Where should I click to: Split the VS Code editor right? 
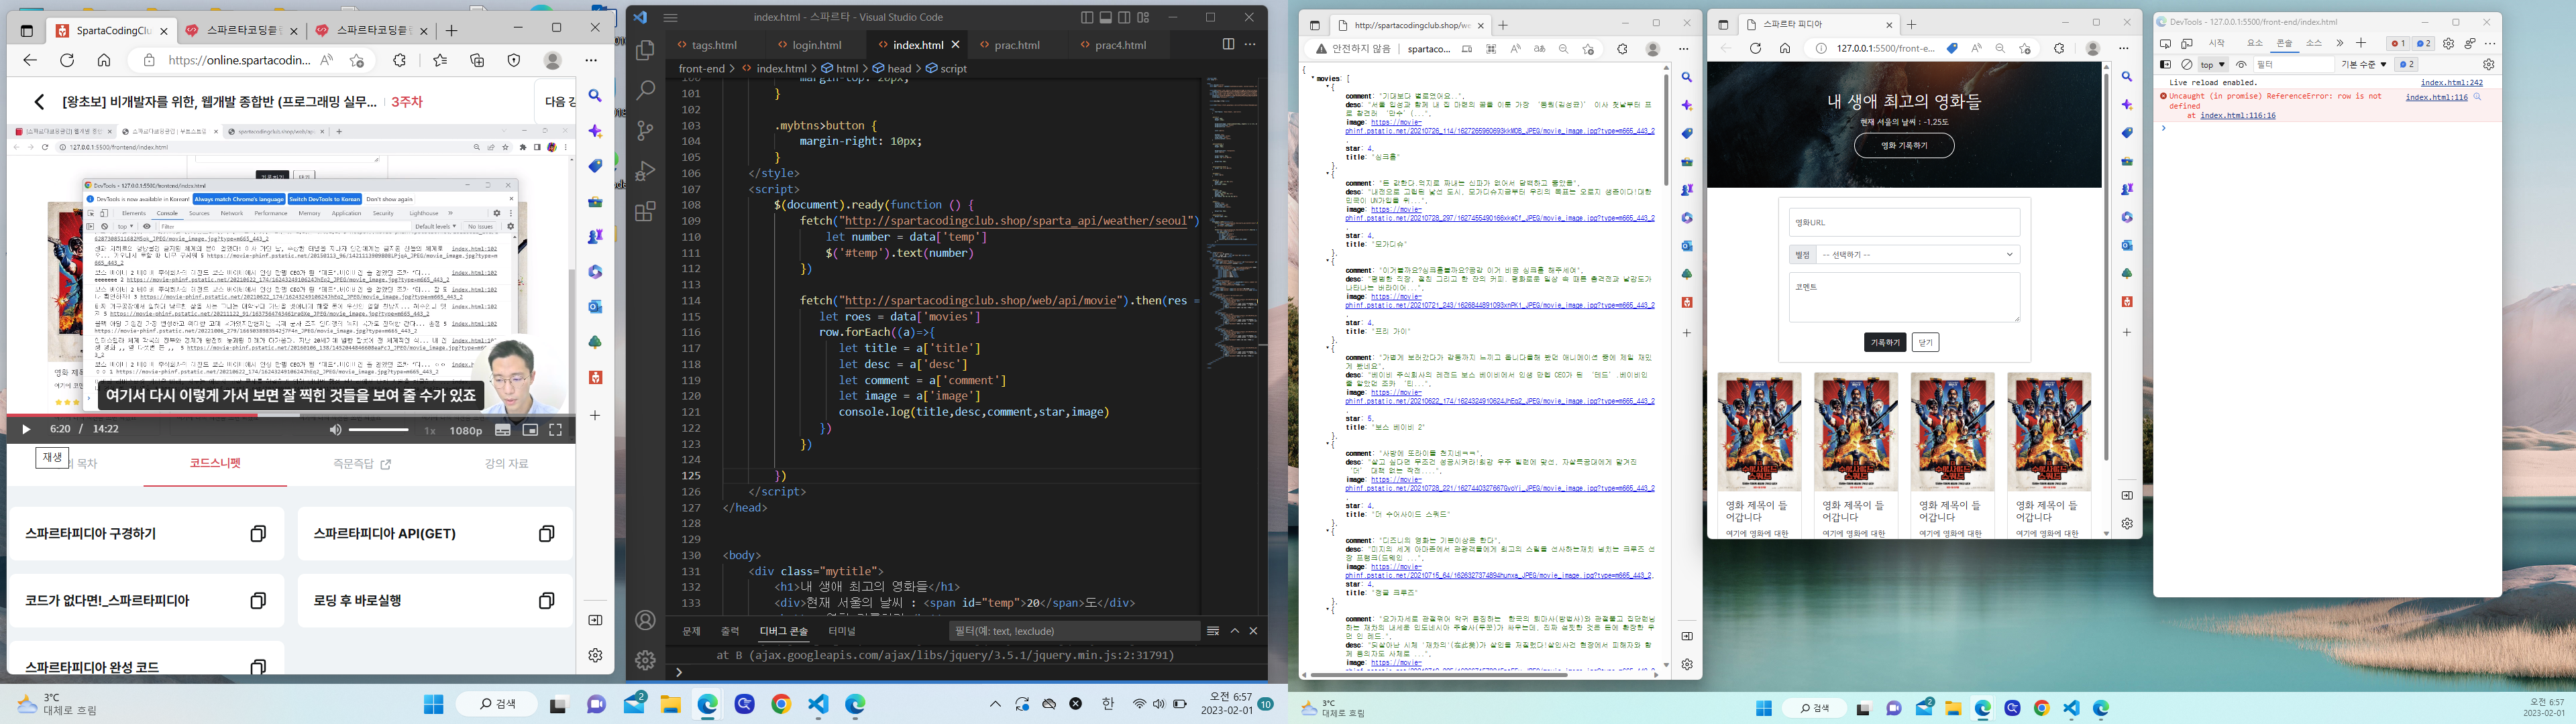click(1228, 44)
